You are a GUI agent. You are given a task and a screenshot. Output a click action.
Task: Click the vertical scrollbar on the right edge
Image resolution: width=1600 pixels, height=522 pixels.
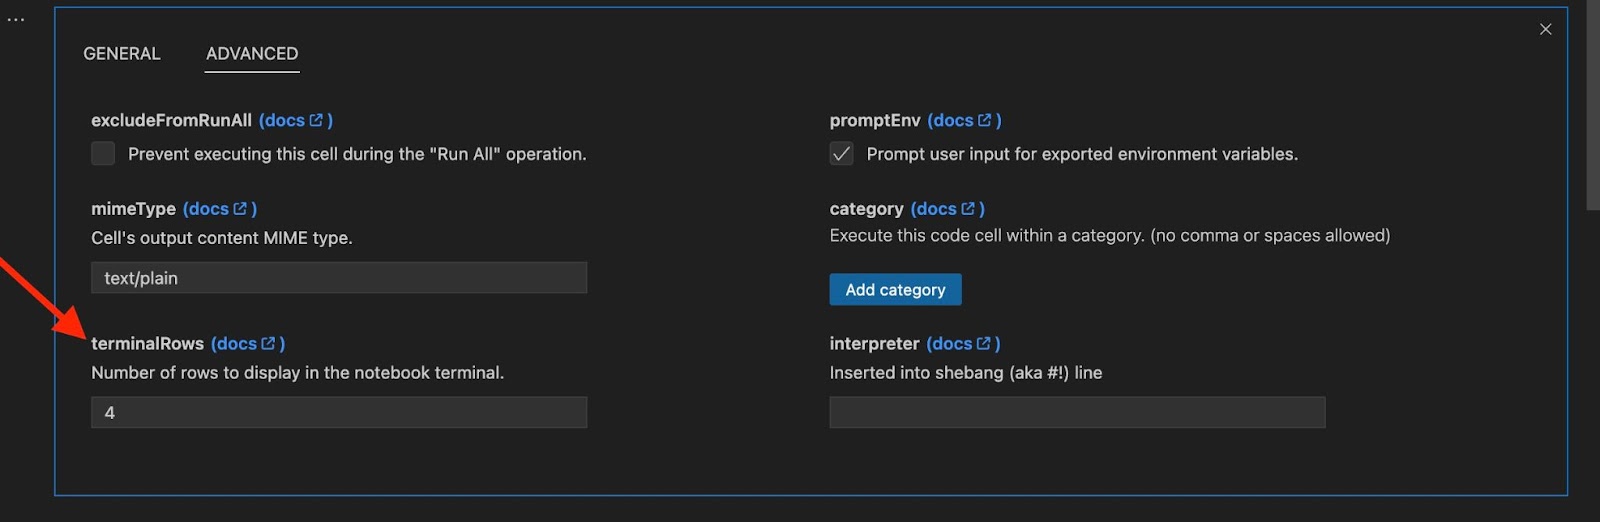[x=1592, y=105]
